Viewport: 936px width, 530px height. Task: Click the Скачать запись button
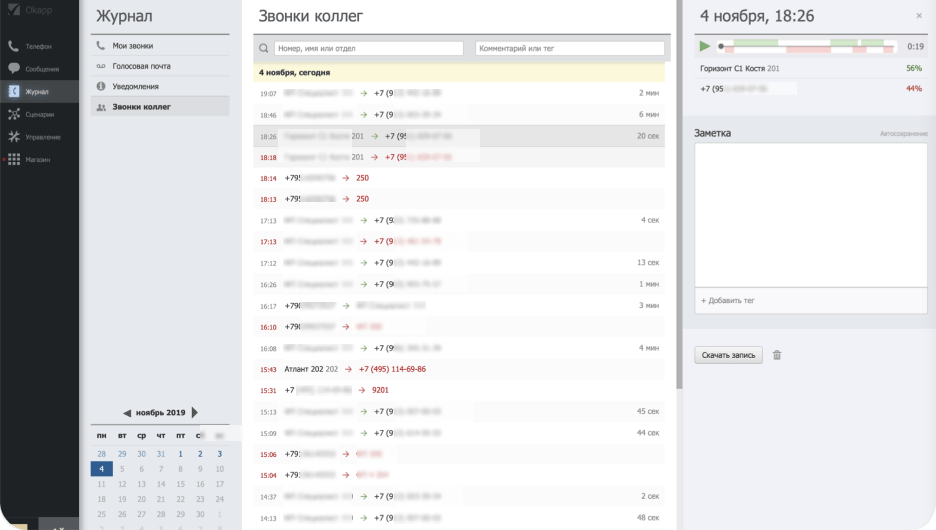click(x=728, y=355)
